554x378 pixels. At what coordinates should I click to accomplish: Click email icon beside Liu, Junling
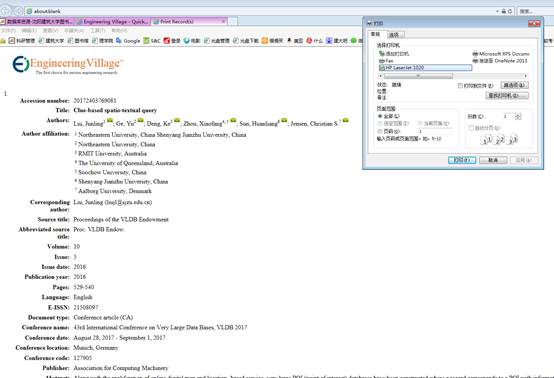(110, 120)
